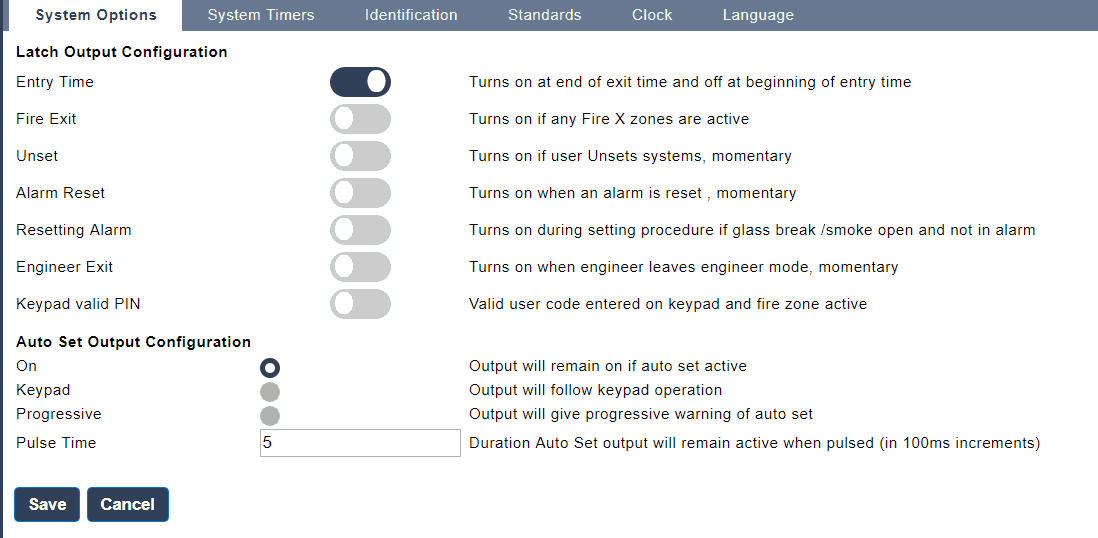Disable the Entry Time latch toggle
Screen dimensions: 1098x538
click(x=360, y=82)
